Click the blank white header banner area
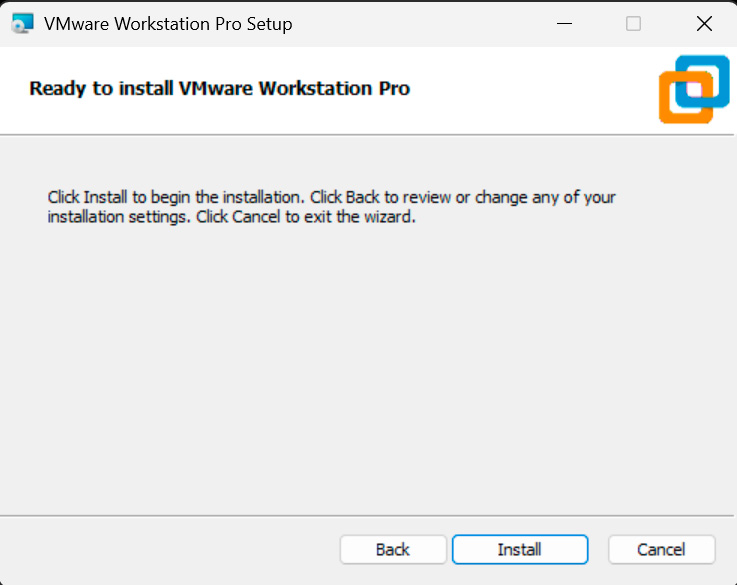This screenshot has width=737, height=585. (x=530, y=90)
